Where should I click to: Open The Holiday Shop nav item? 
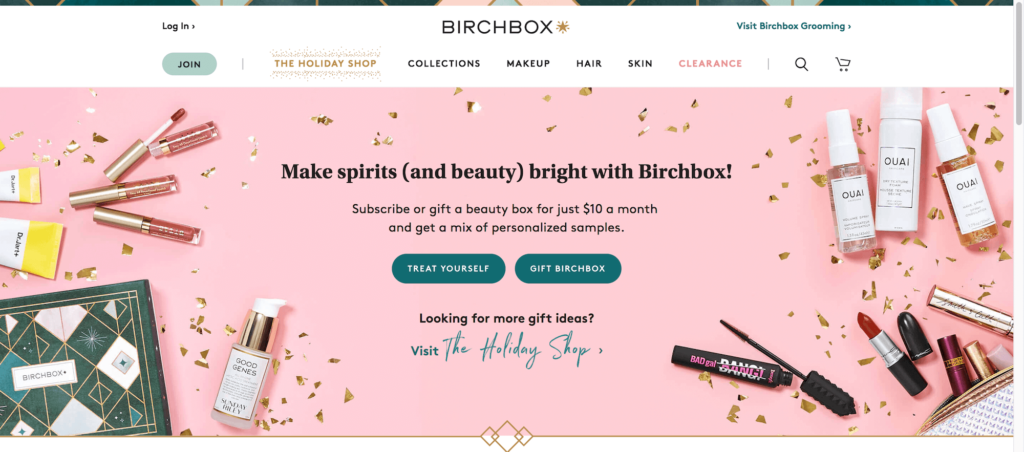[325, 63]
